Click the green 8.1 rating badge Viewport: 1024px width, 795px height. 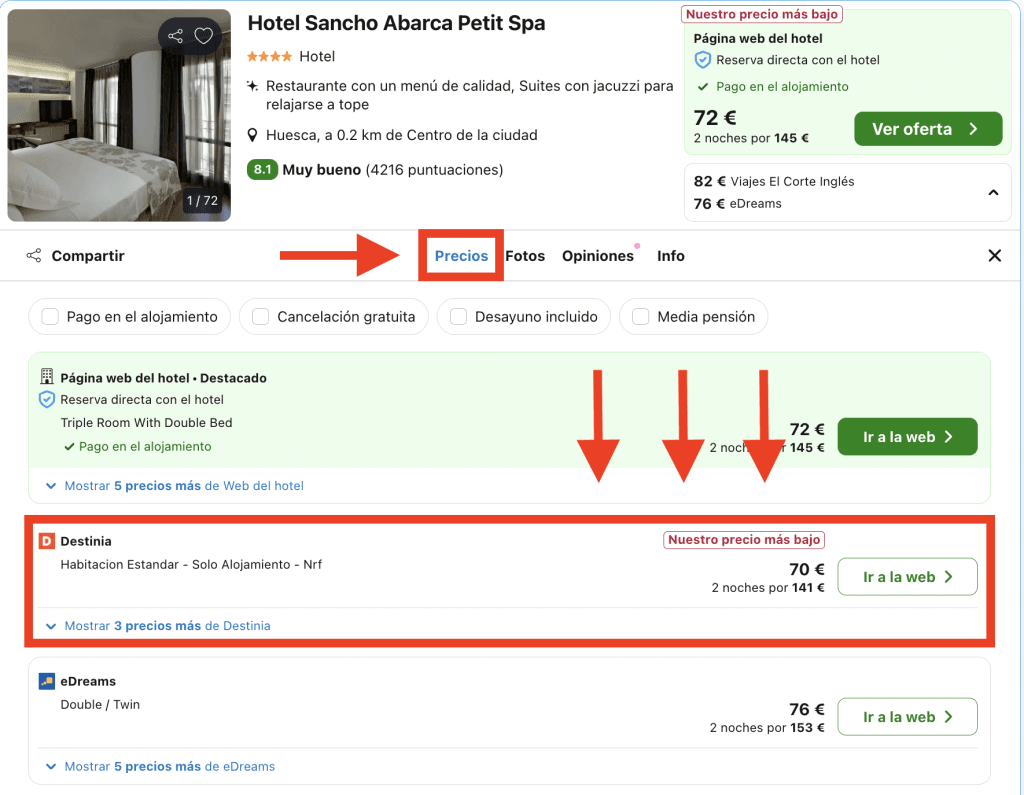point(262,170)
